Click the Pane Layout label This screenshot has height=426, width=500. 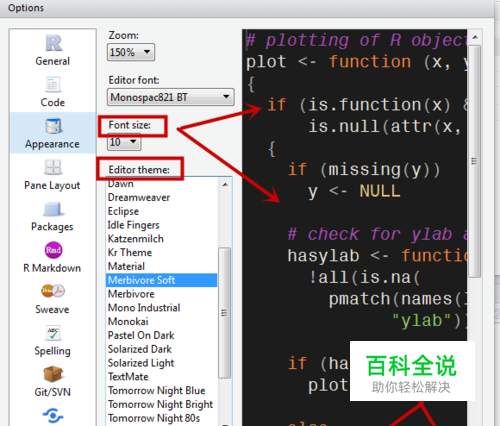pos(52,186)
